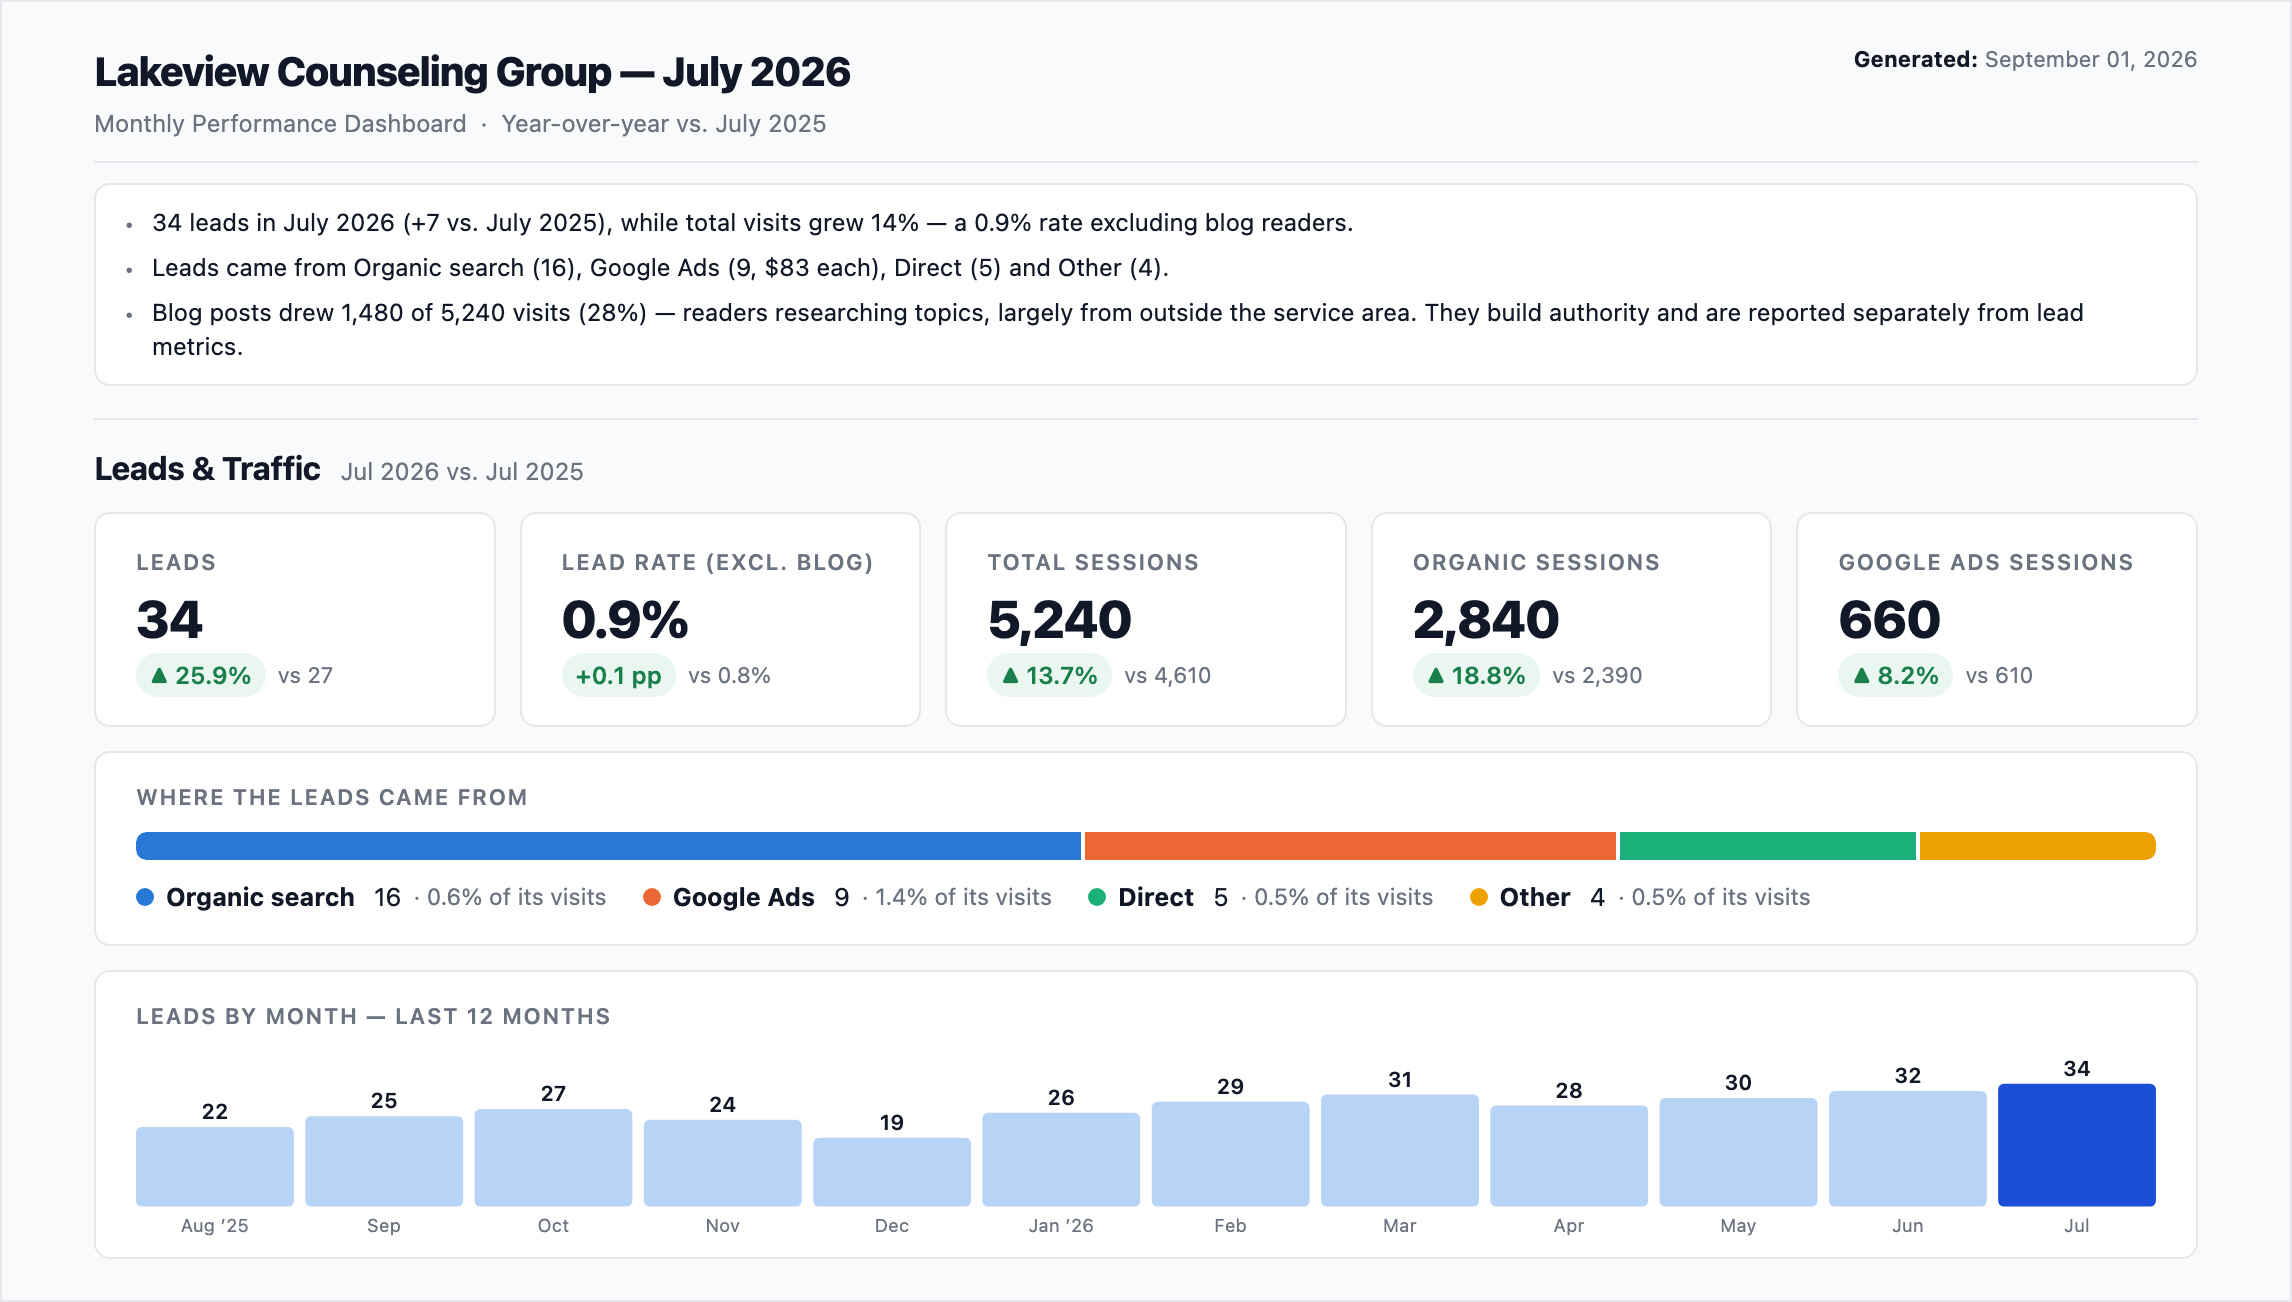Click the Jul bar showing 34 leads
The width and height of the screenshot is (2292, 1302).
(2077, 1145)
